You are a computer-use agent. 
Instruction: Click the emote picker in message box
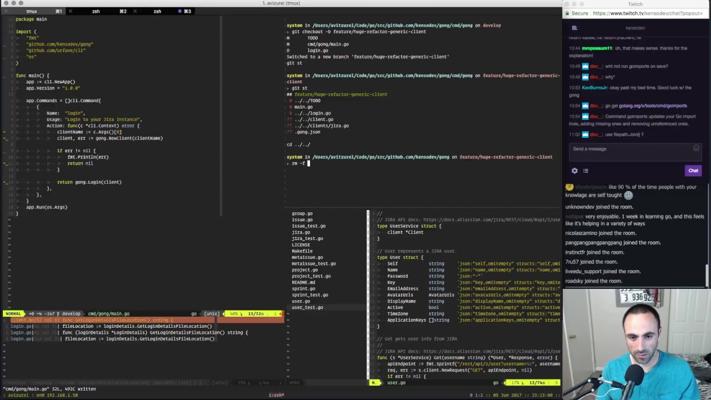[696, 149]
